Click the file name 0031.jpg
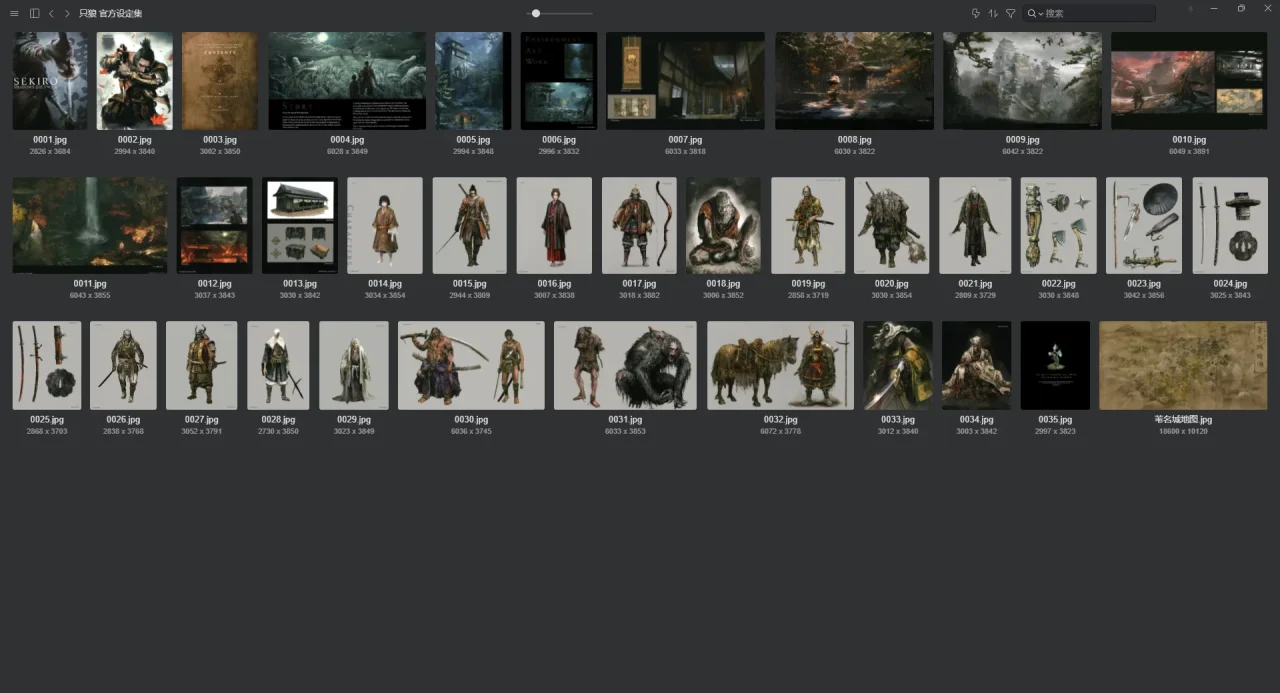 pyautogui.click(x=626, y=420)
